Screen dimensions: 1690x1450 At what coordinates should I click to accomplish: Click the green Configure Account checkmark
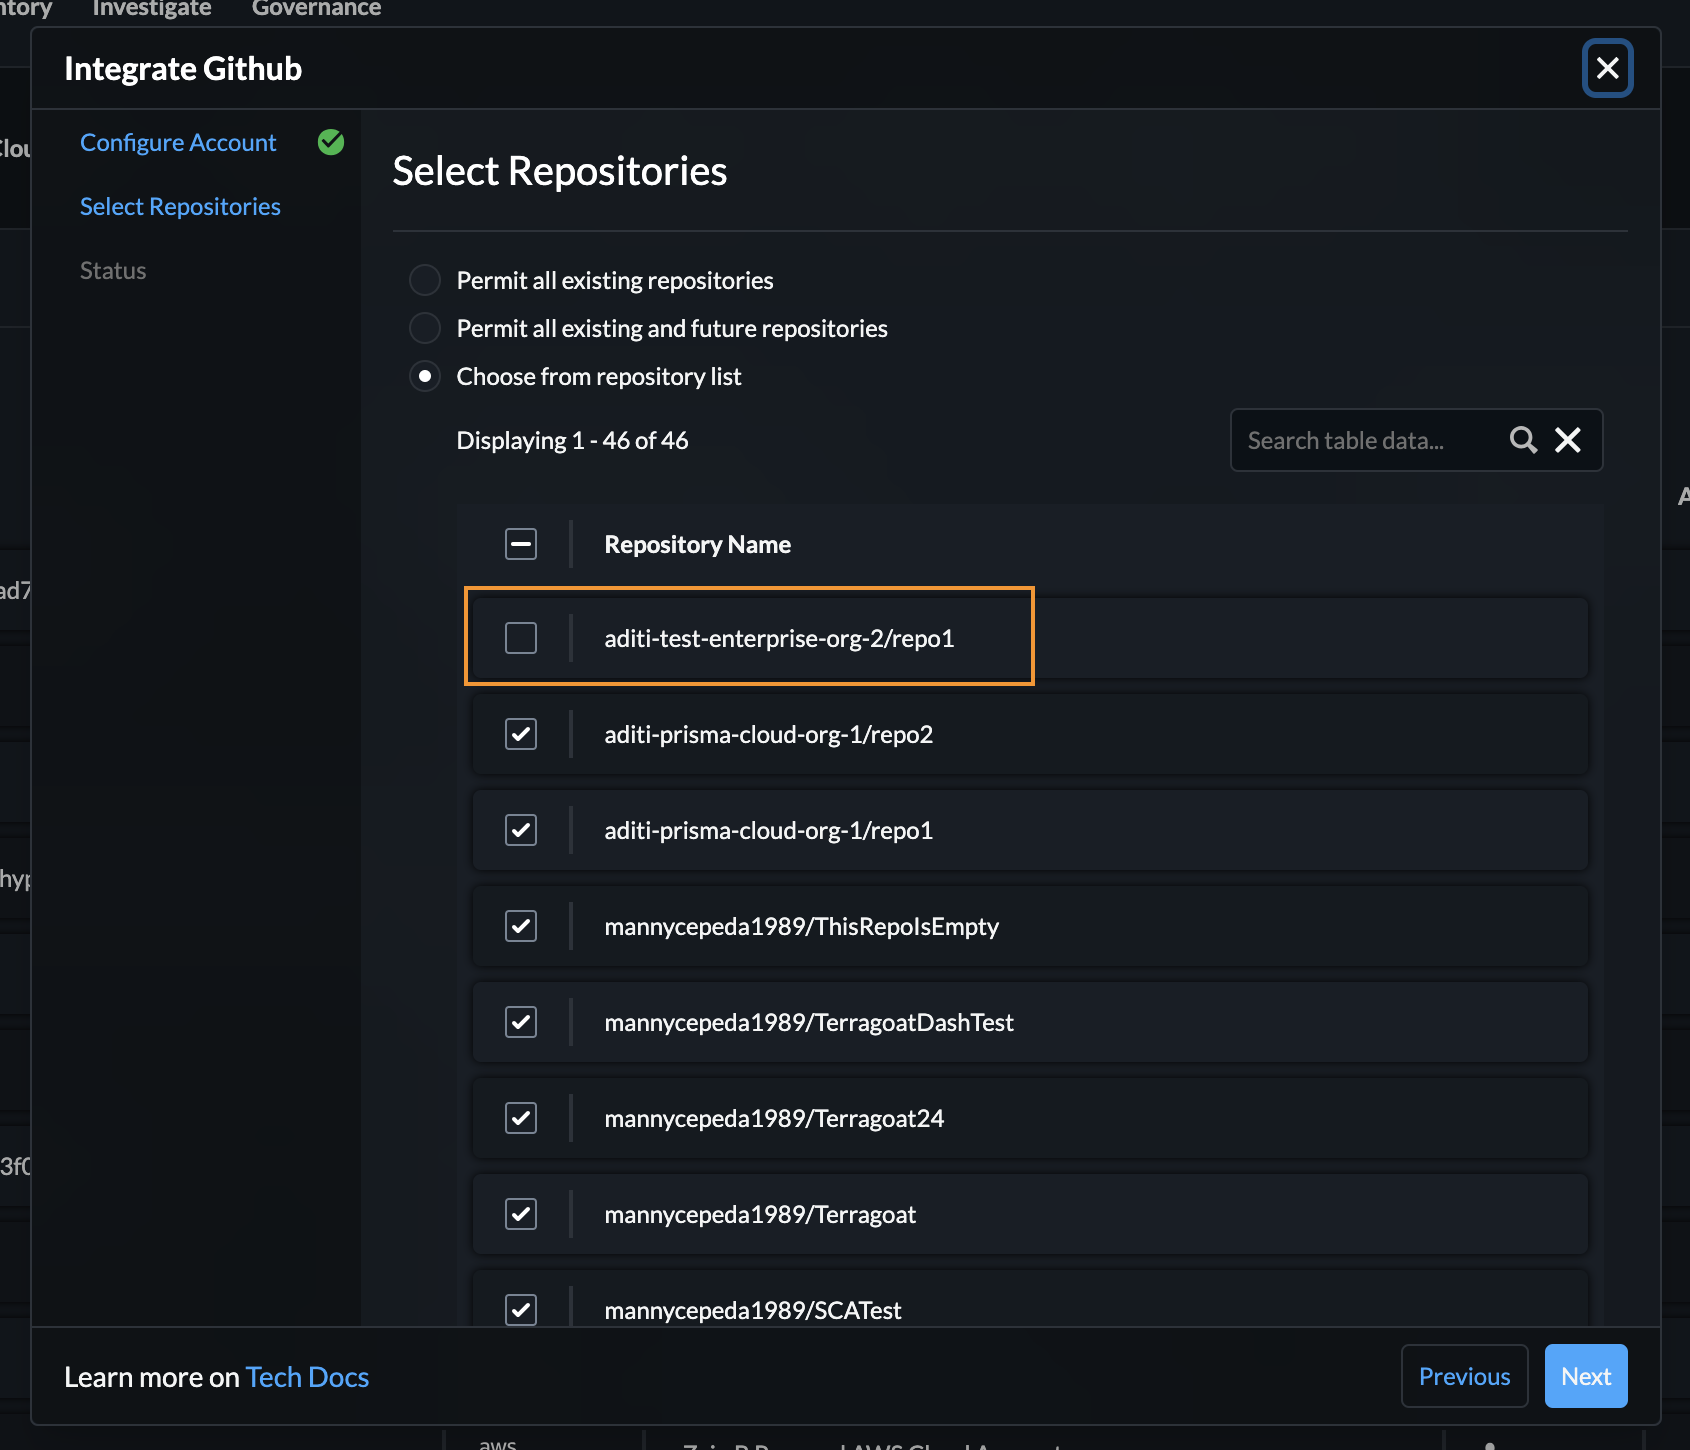coord(331,142)
